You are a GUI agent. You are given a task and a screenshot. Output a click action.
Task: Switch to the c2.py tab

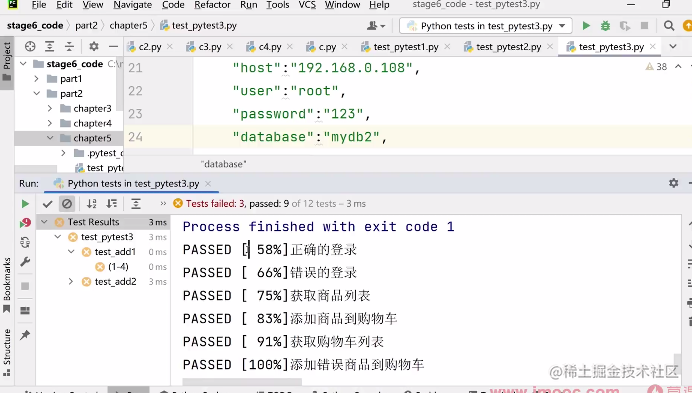click(150, 47)
